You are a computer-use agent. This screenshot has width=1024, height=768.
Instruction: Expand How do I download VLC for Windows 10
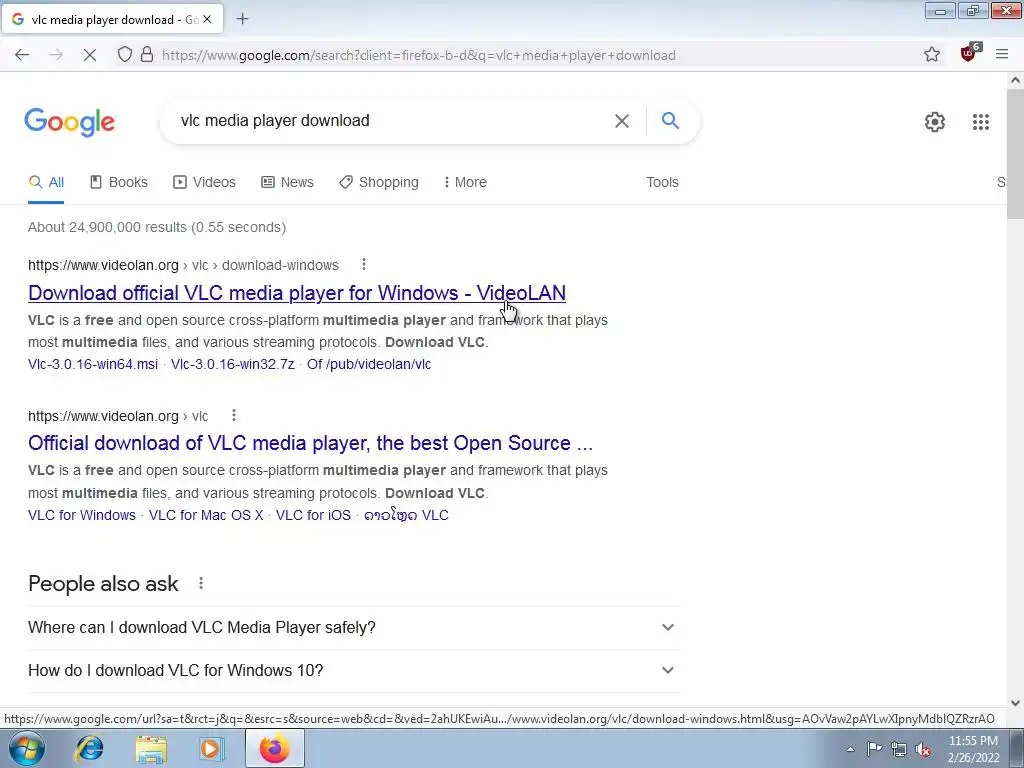(353, 671)
